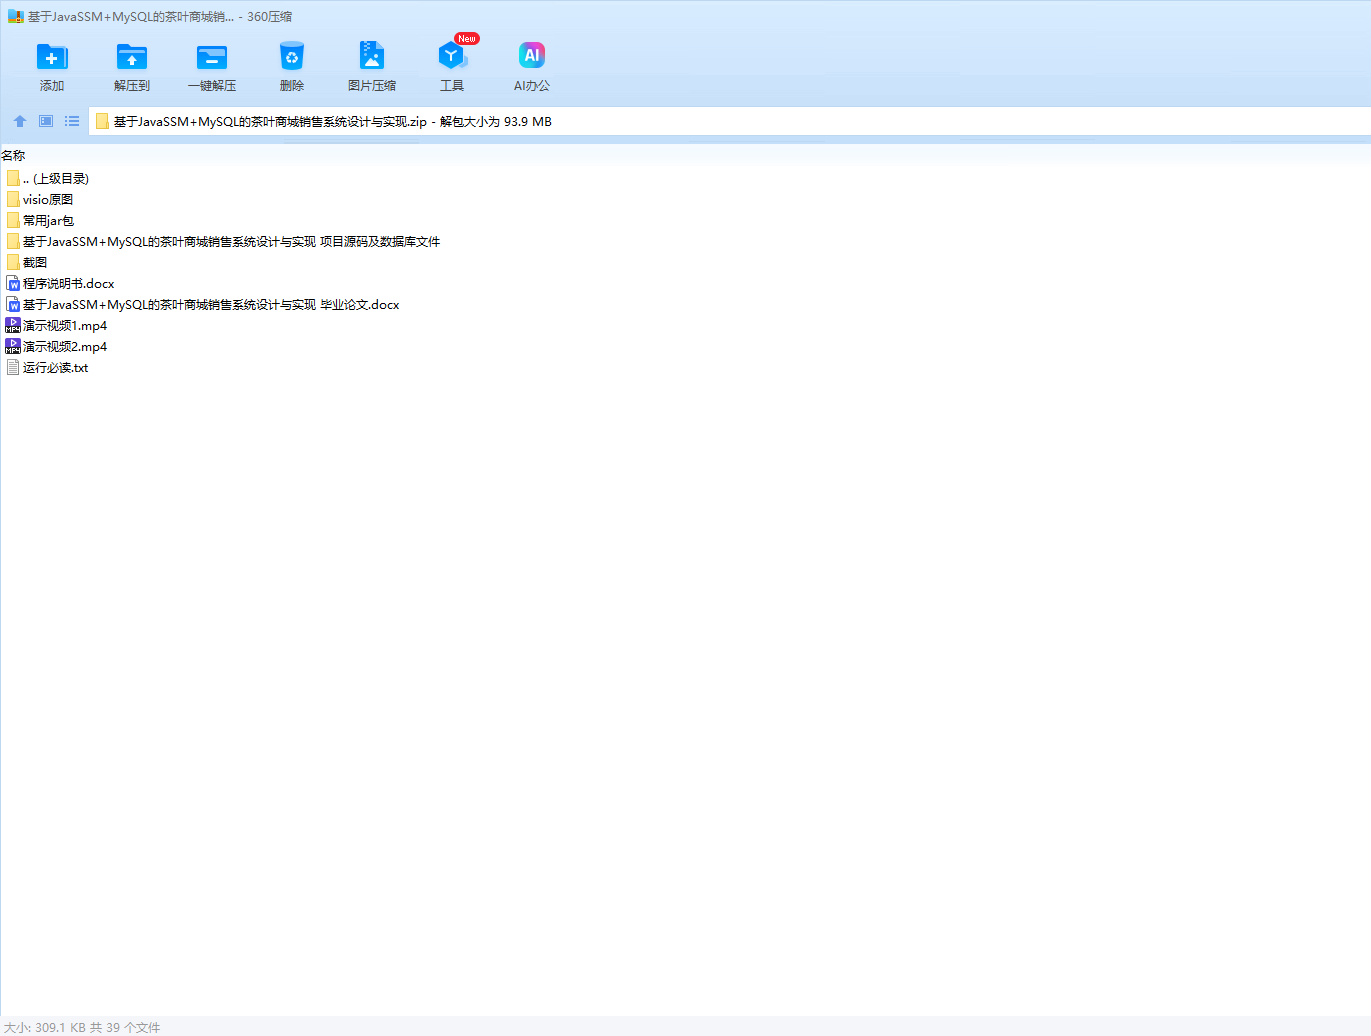Click the 毕业论文.docx Word file icon
Viewport: 1371px width, 1036px height.
tap(13, 304)
